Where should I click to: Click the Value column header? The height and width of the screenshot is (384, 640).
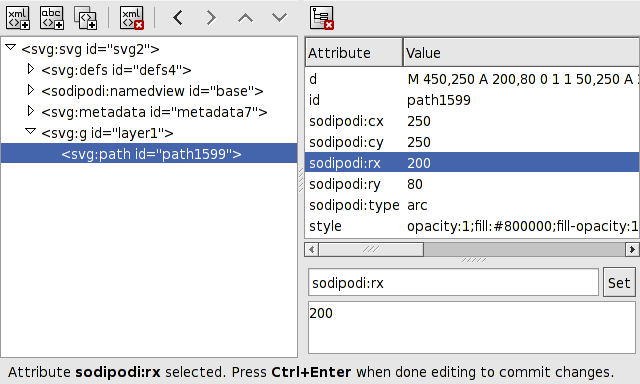pyautogui.click(x=522, y=52)
